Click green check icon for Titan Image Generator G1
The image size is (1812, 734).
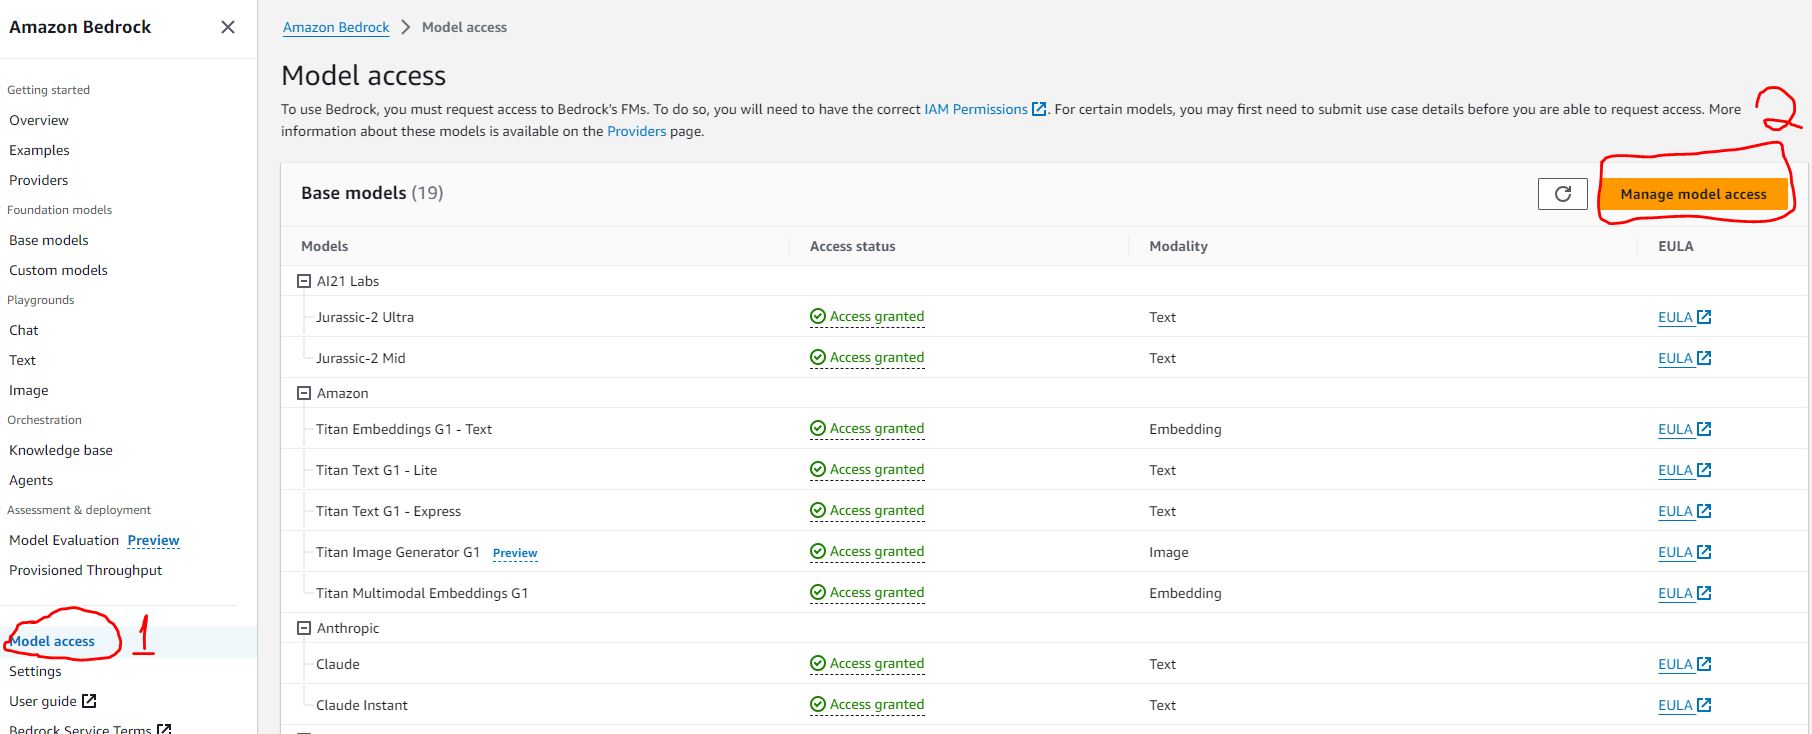[818, 552]
